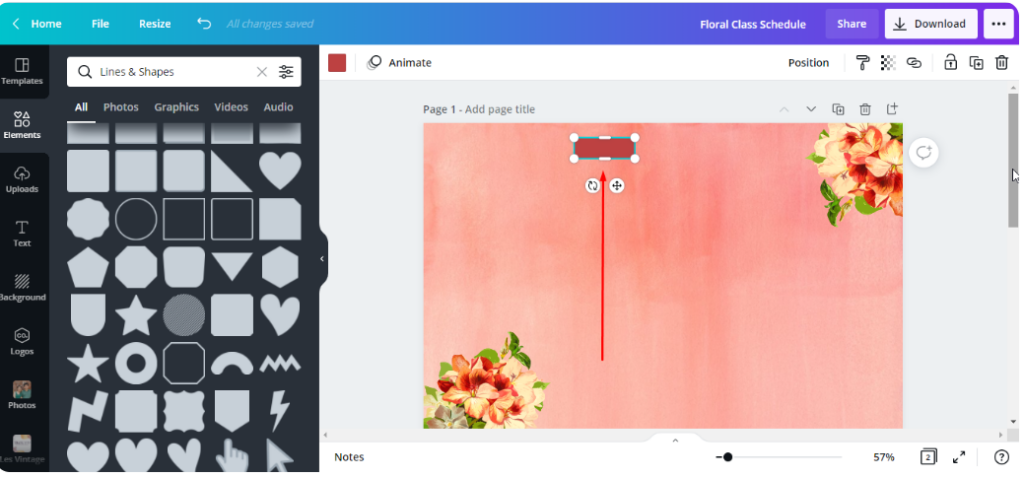1024x477 pixels.
Task: Delete the element with toolbar trash icon
Action: [1001, 63]
